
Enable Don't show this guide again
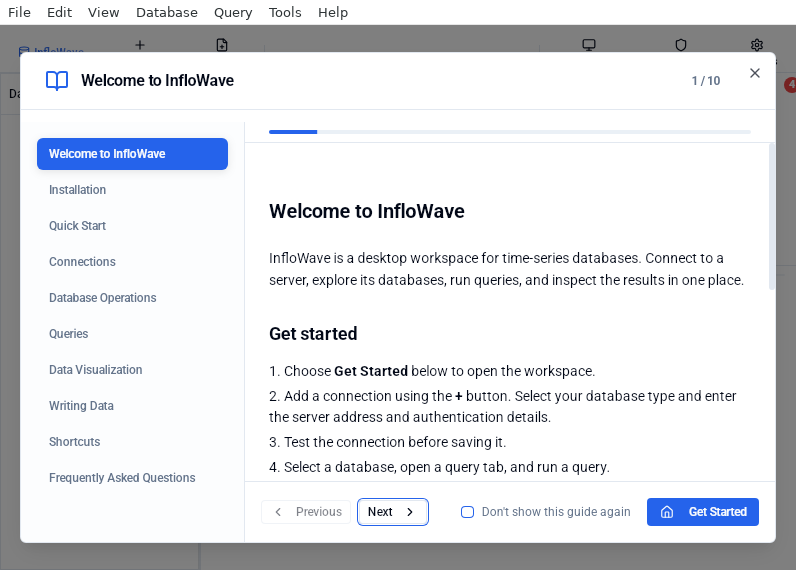(x=467, y=512)
